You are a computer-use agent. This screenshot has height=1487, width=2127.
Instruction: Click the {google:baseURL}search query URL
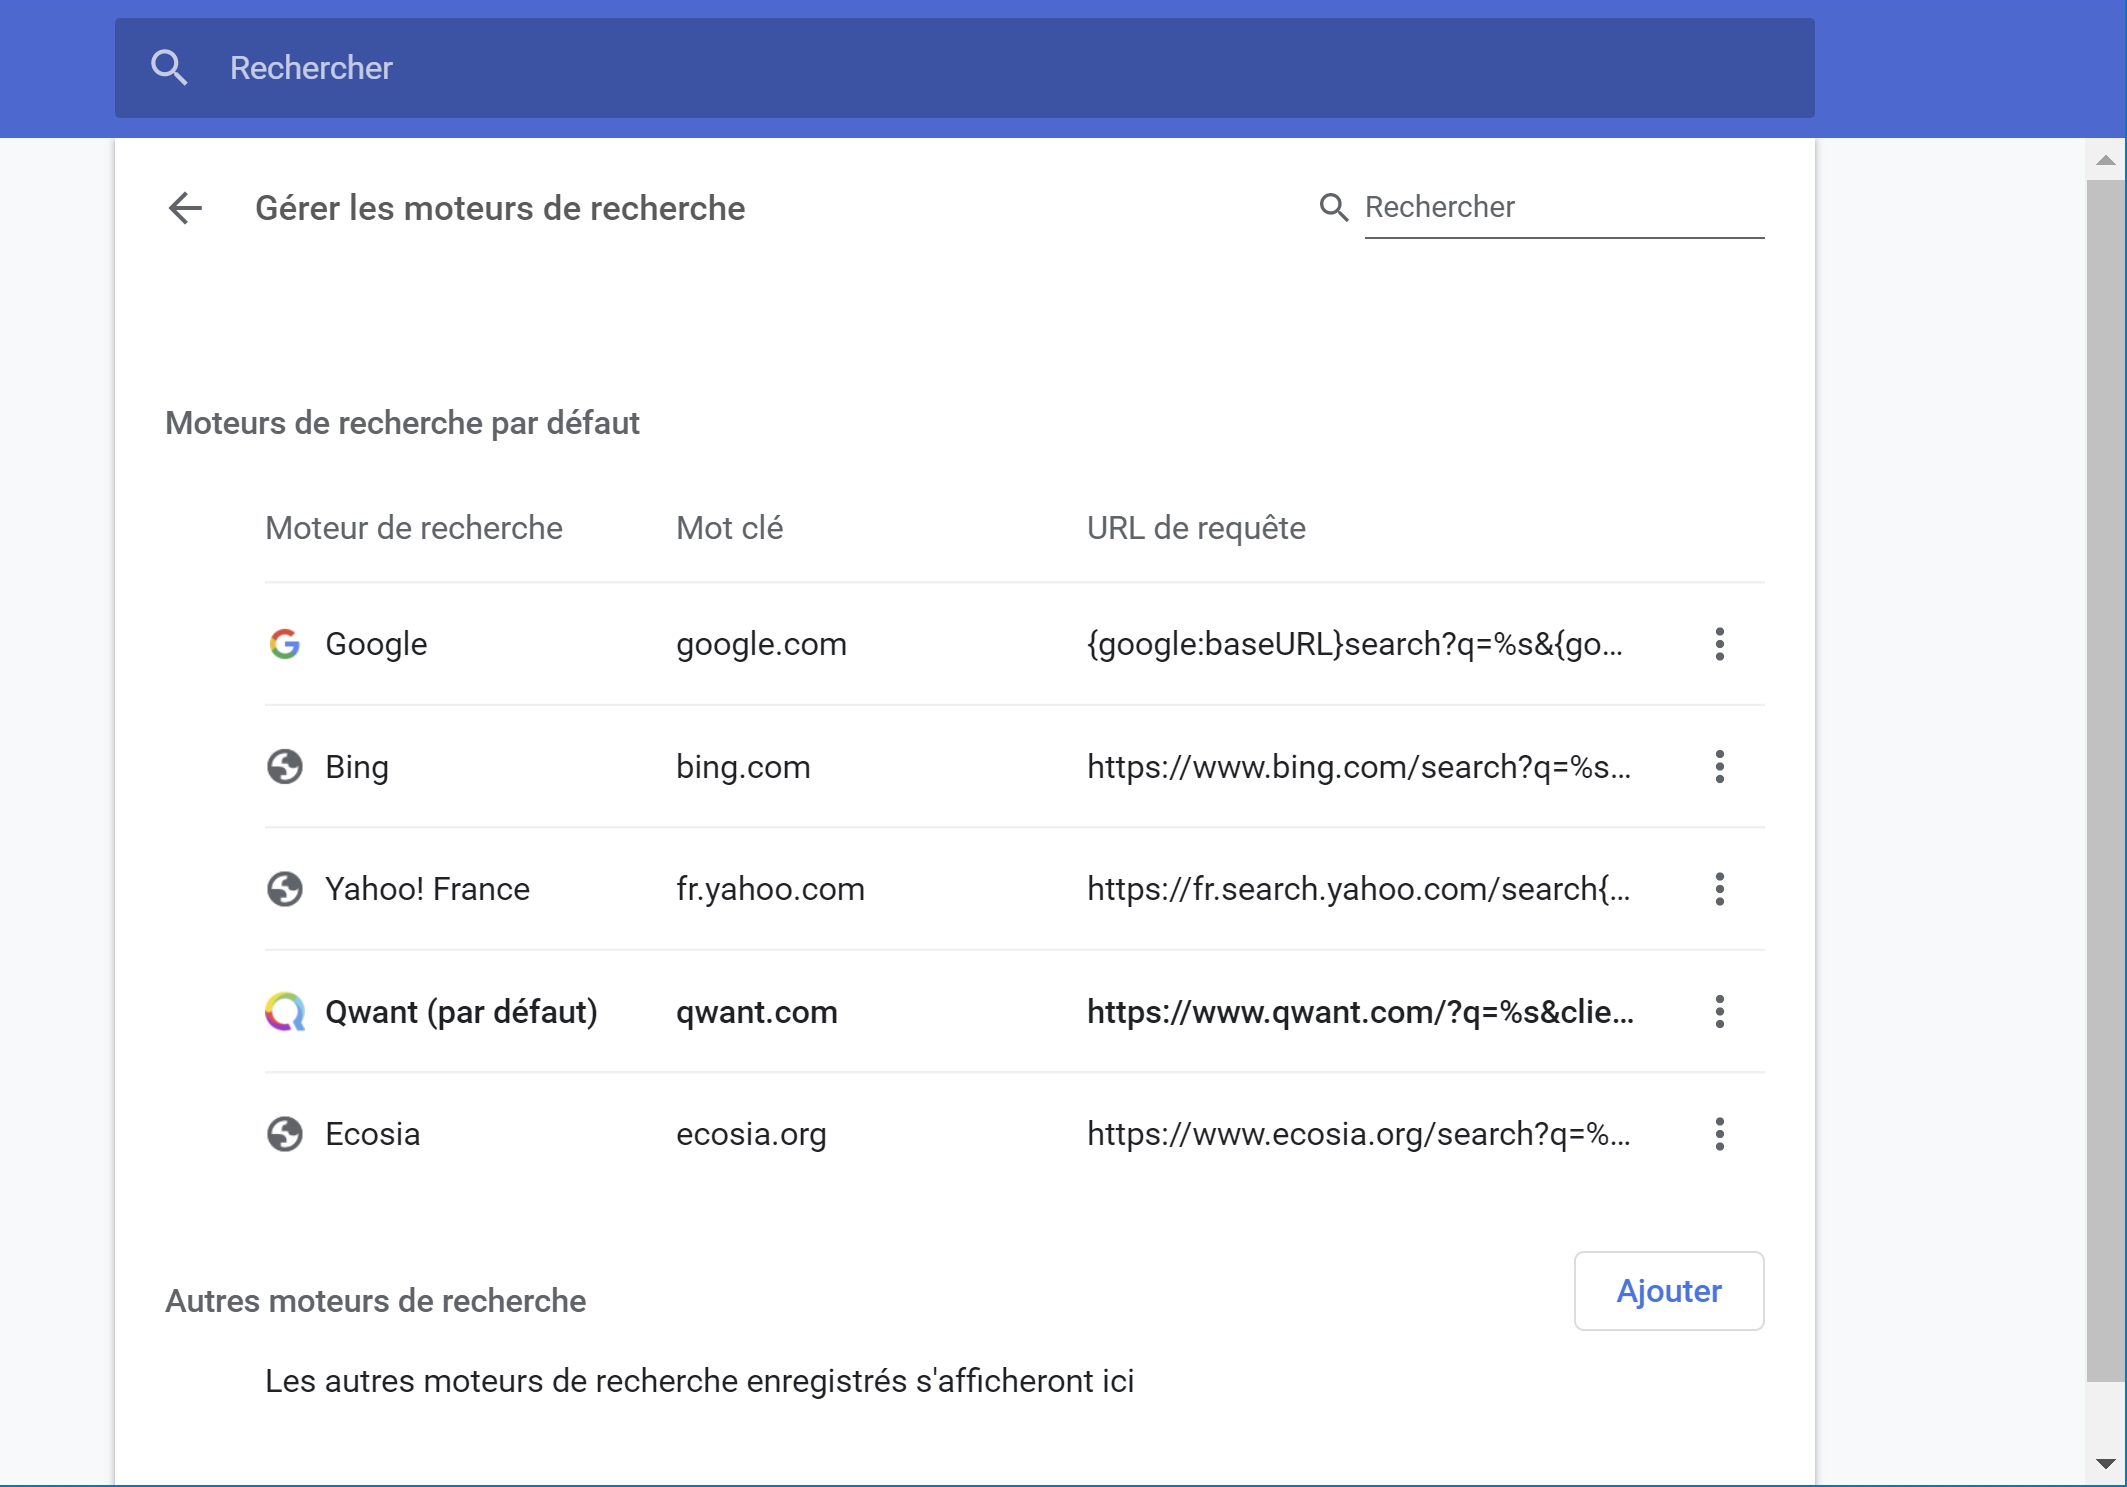(1355, 644)
